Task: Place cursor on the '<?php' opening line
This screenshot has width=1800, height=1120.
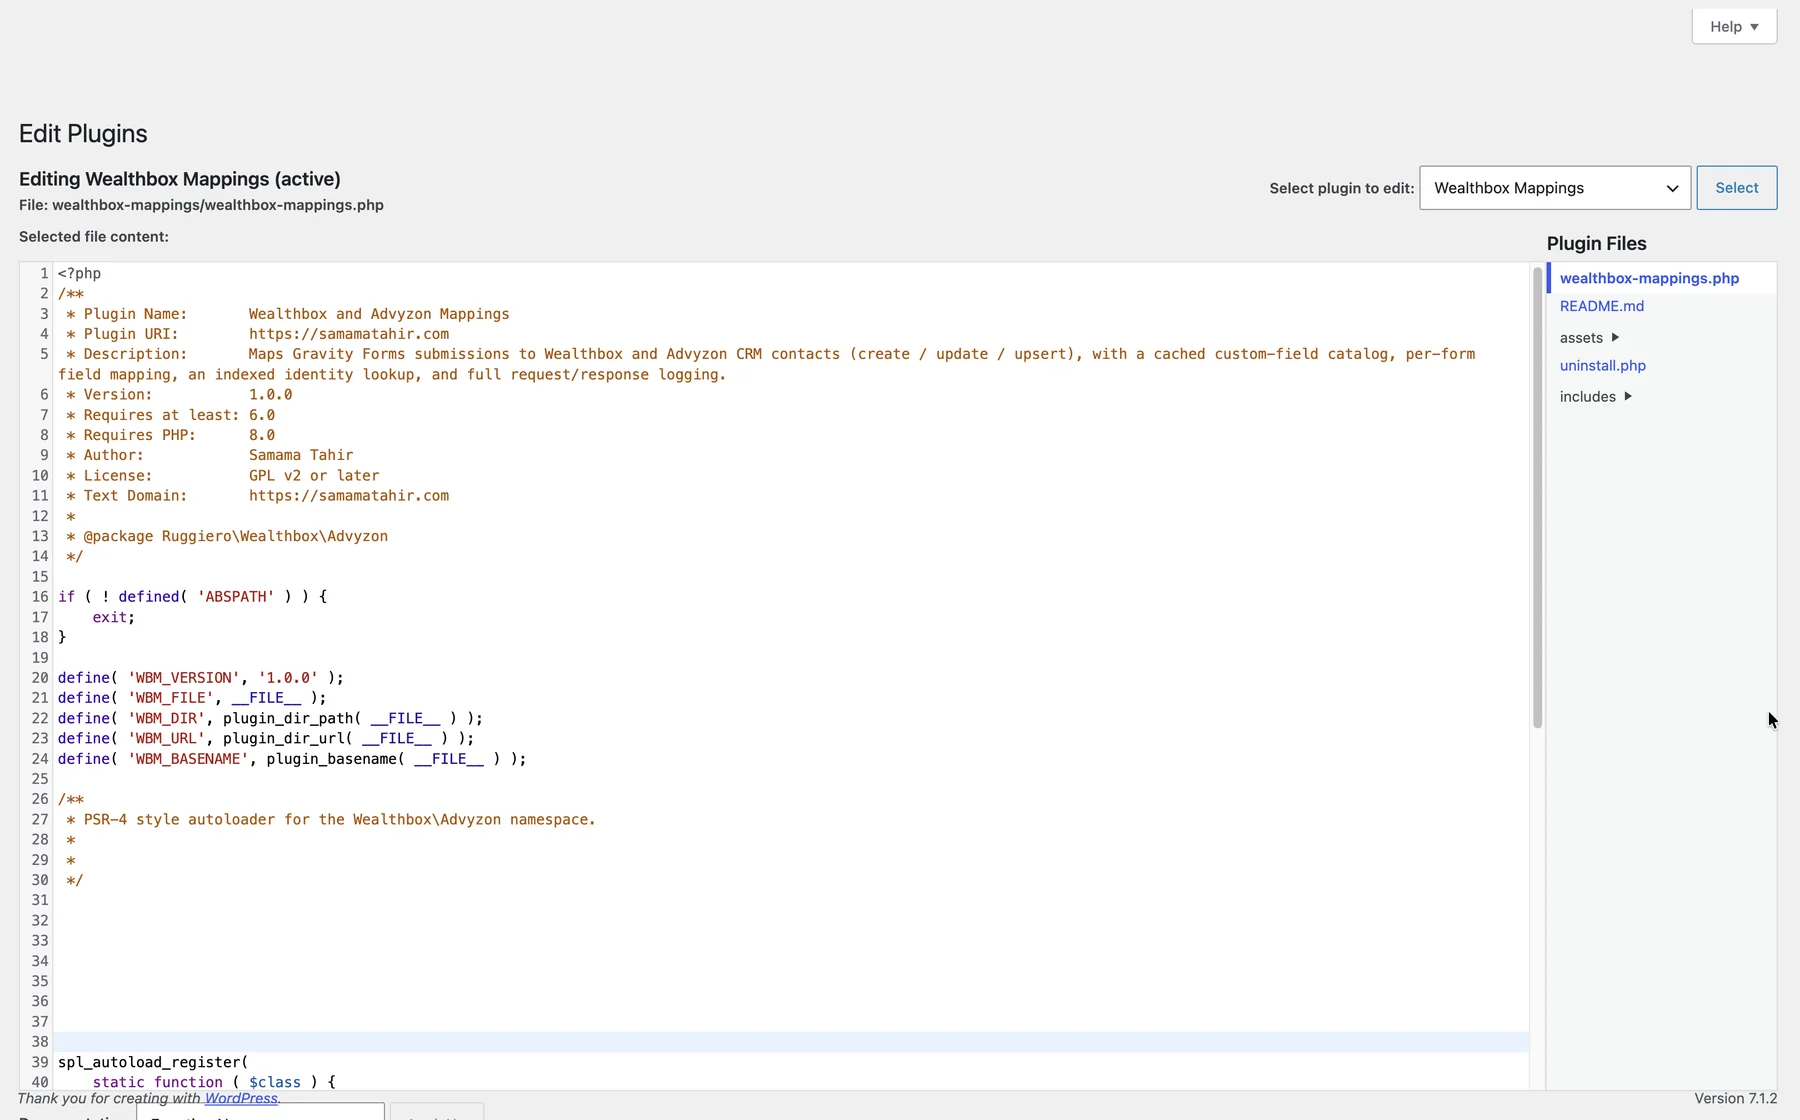Action: pyautogui.click(x=79, y=273)
